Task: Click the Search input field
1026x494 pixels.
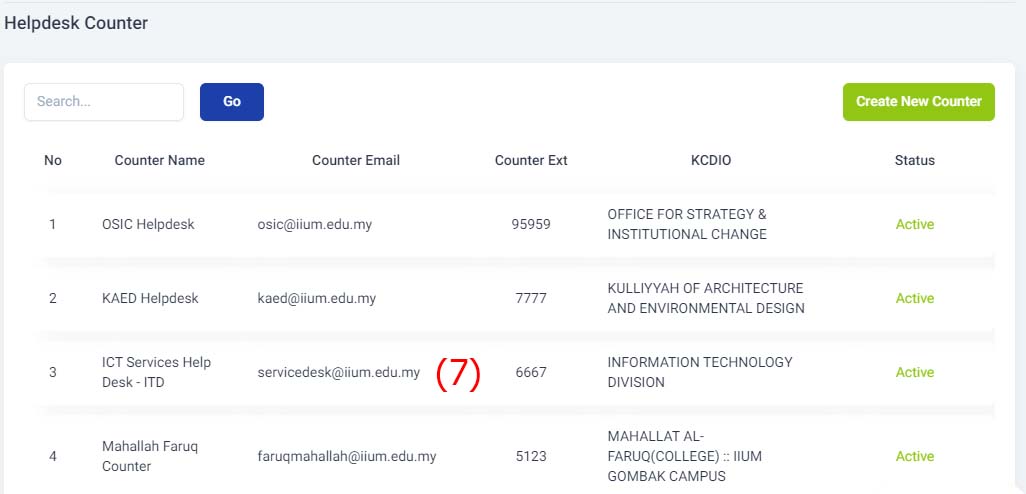Action: [104, 102]
